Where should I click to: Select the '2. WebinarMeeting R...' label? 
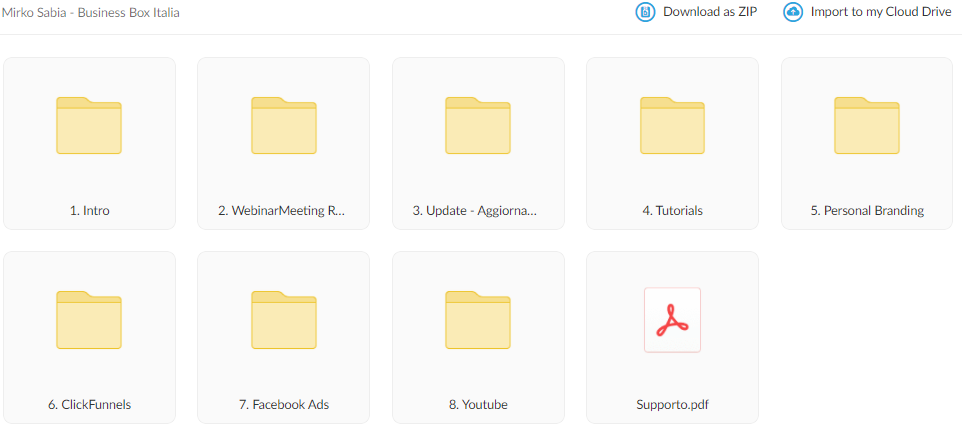(282, 211)
